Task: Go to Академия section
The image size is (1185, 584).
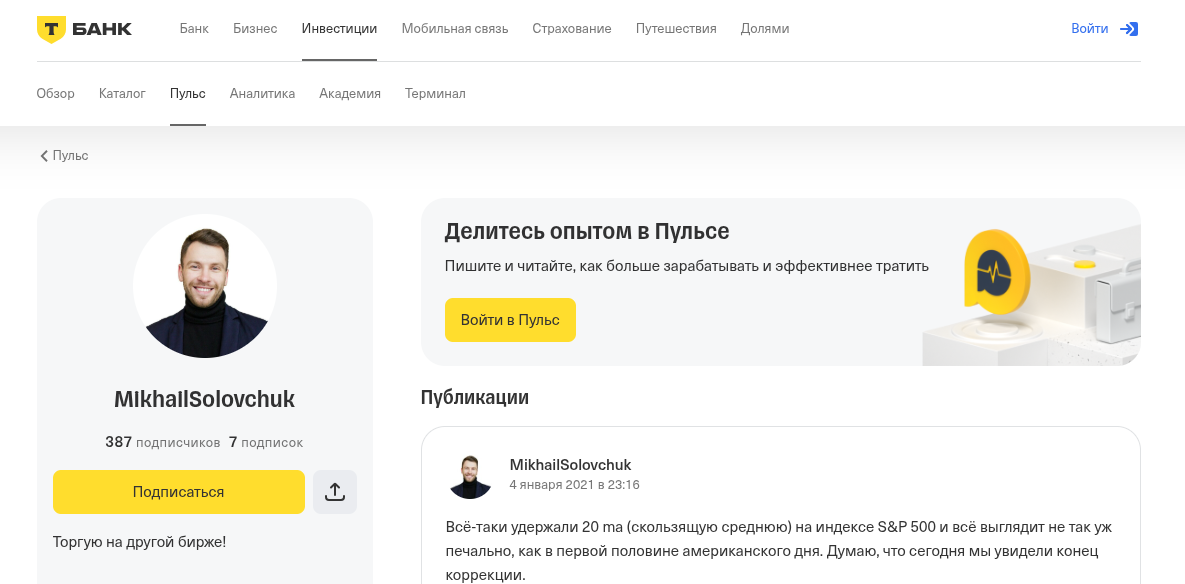Action: 349,93
